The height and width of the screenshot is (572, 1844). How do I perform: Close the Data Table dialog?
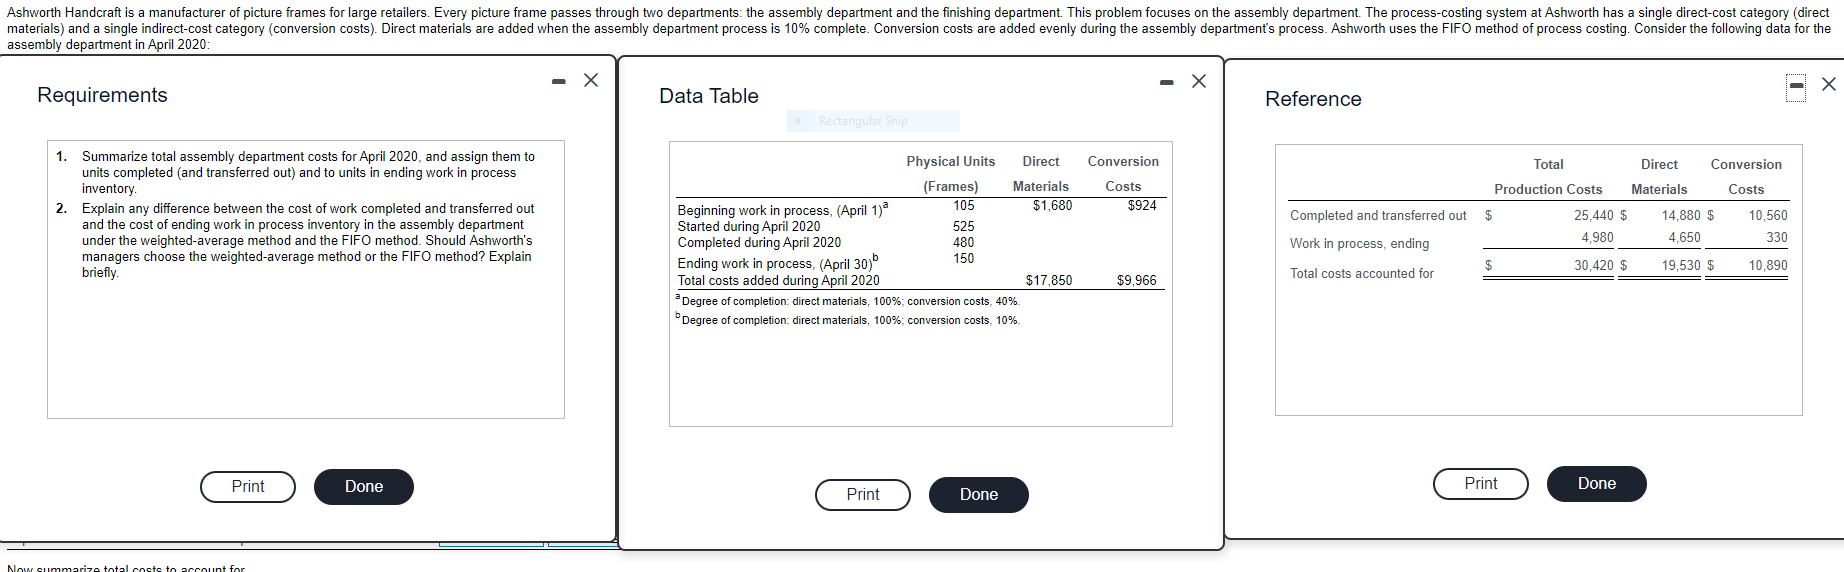click(x=1199, y=81)
